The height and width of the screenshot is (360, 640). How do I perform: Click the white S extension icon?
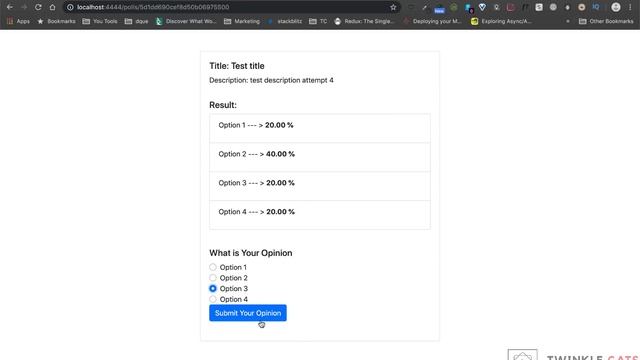pyautogui.click(x=539, y=7)
